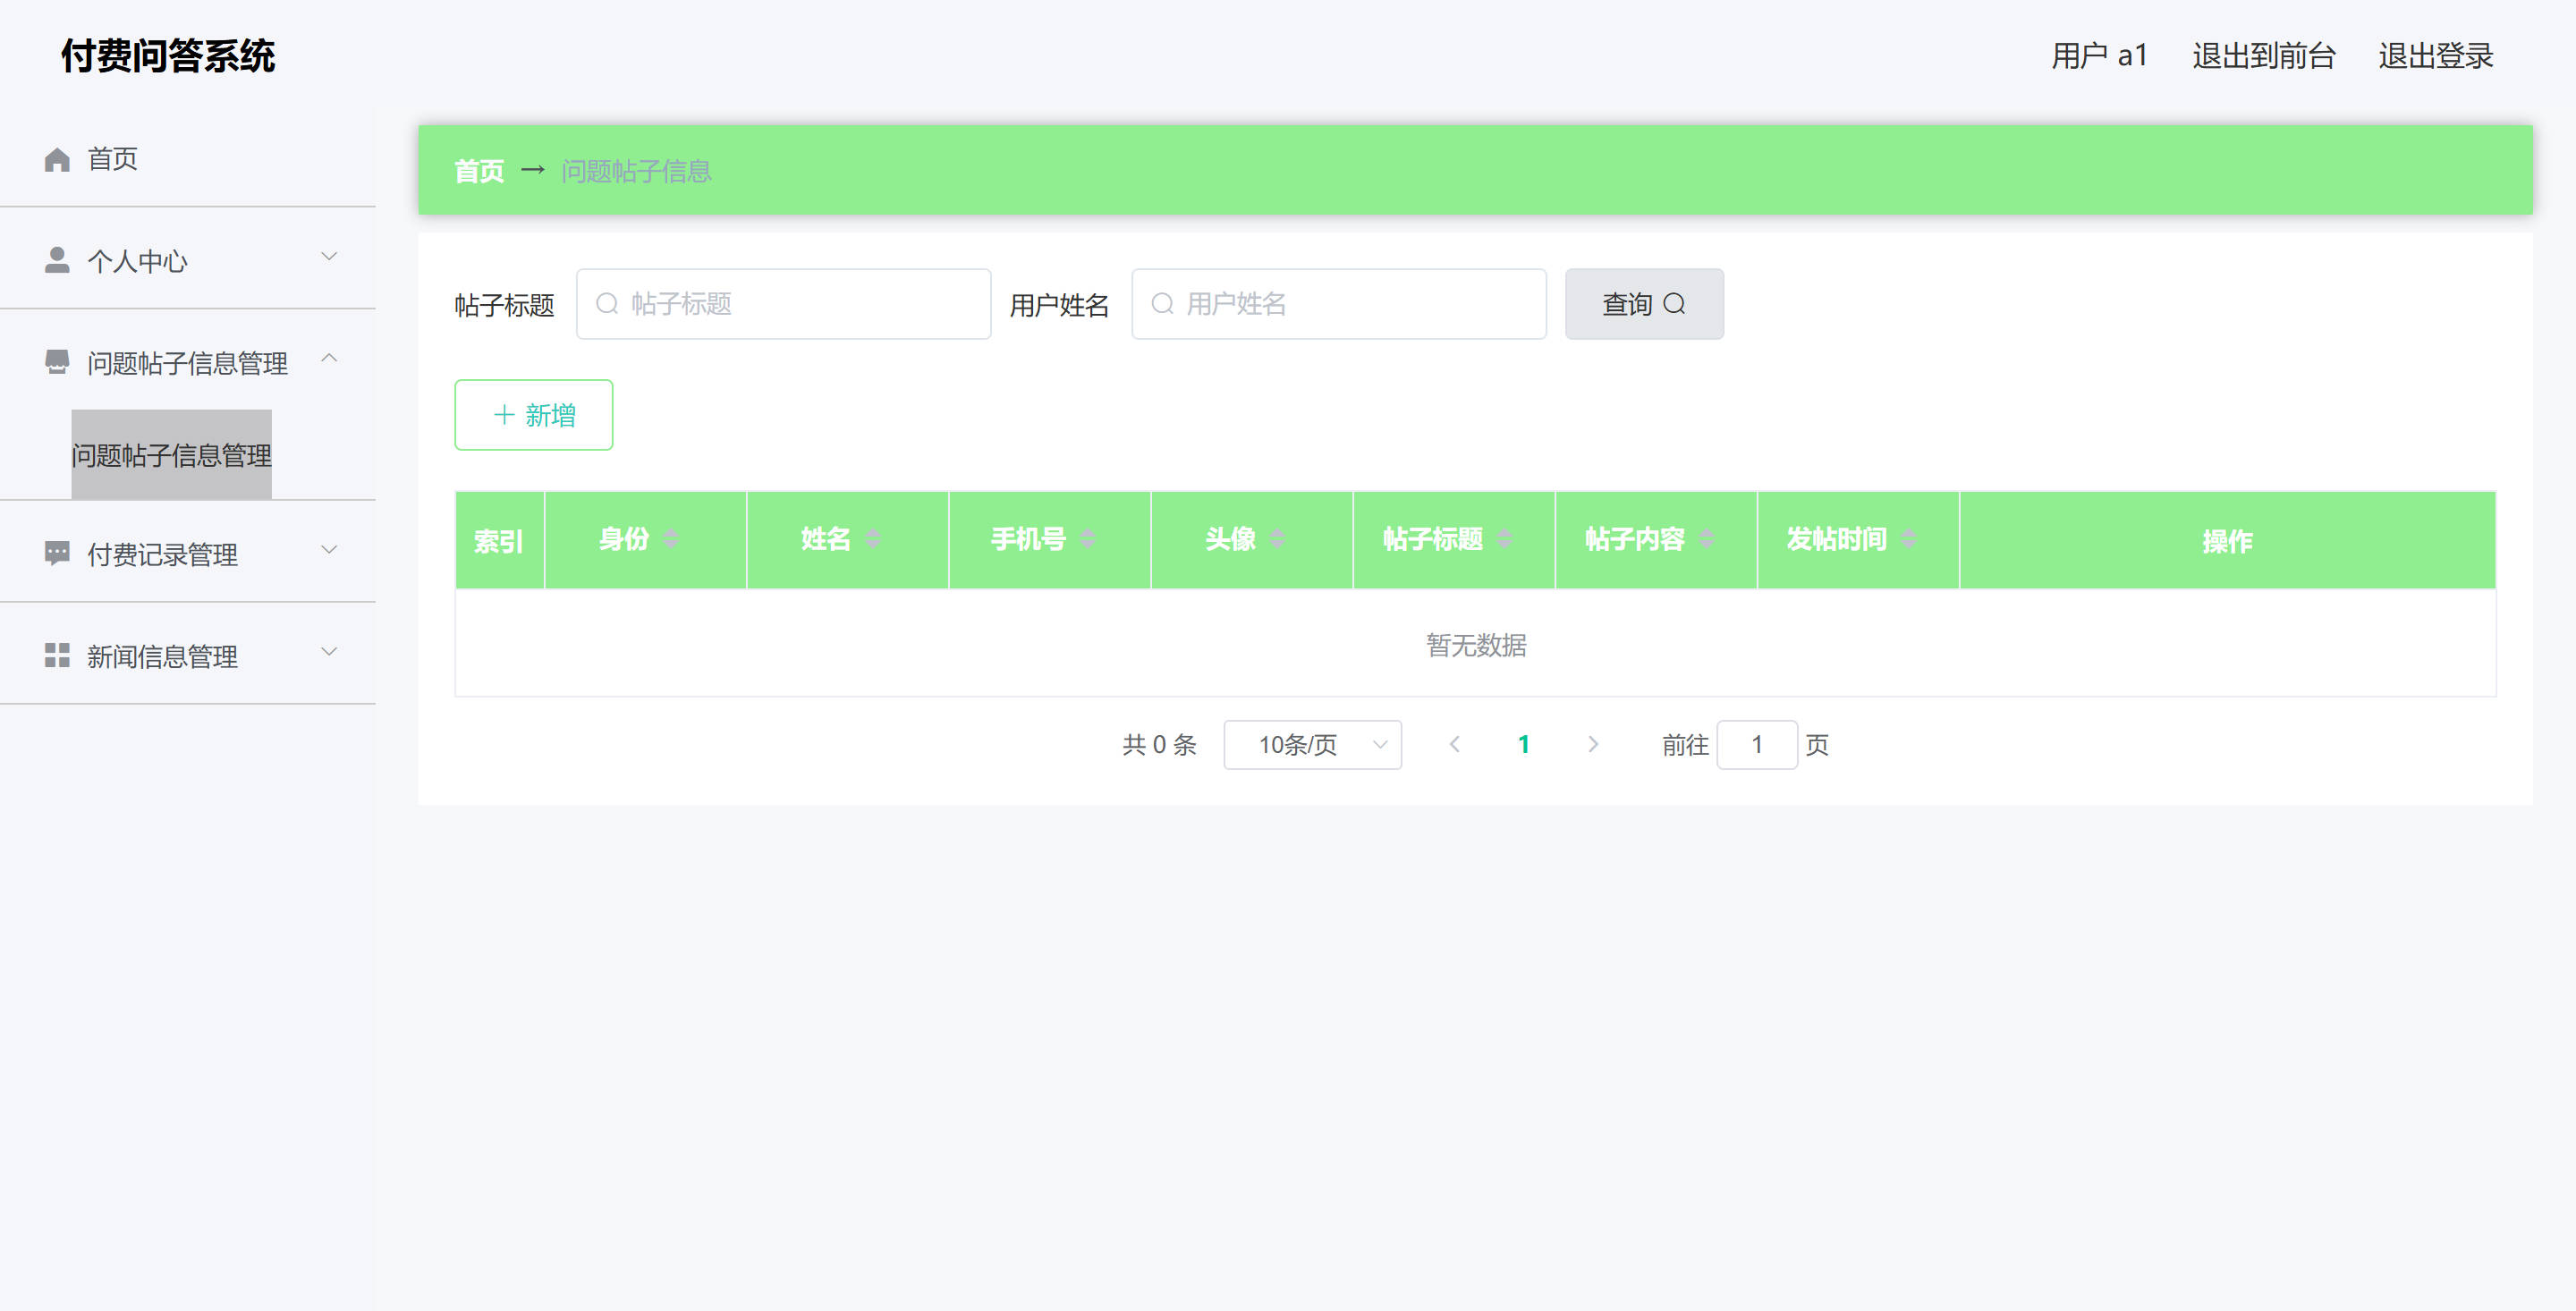Click the chat bubble icon for 付费记录管理
Image resolution: width=2576 pixels, height=1311 pixels.
click(57, 553)
